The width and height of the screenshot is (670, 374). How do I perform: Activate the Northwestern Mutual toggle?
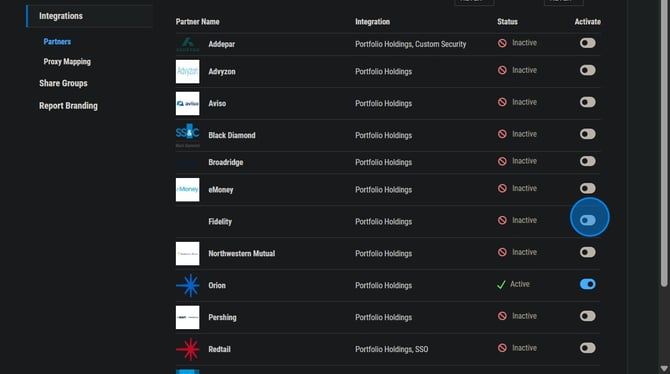pos(588,252)
